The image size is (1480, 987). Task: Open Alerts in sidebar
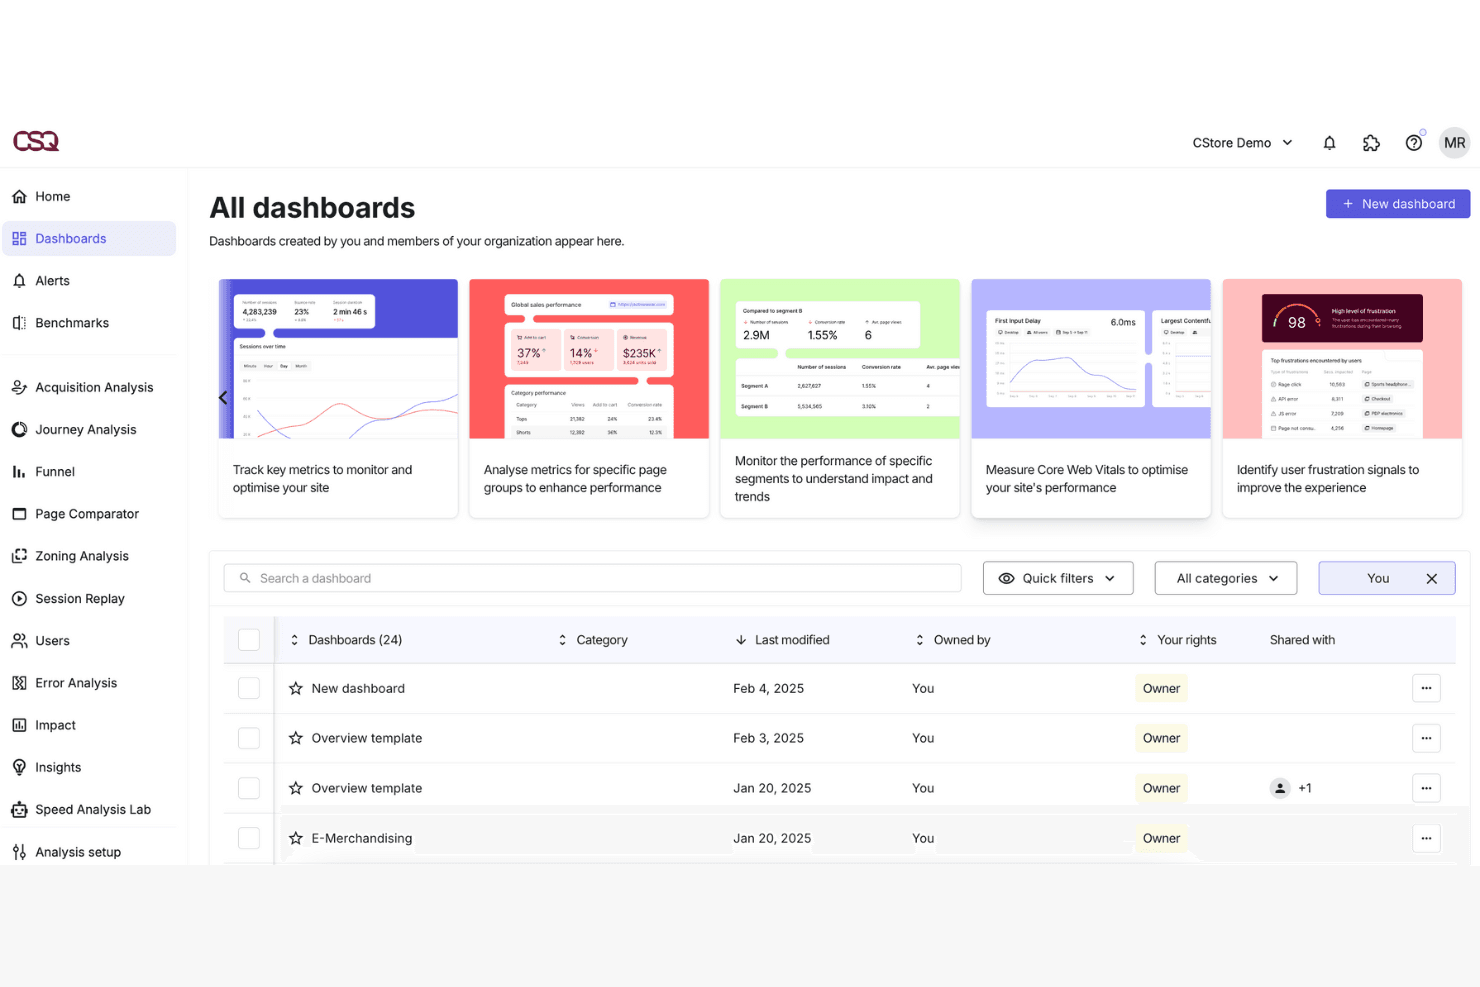[89, 281]
